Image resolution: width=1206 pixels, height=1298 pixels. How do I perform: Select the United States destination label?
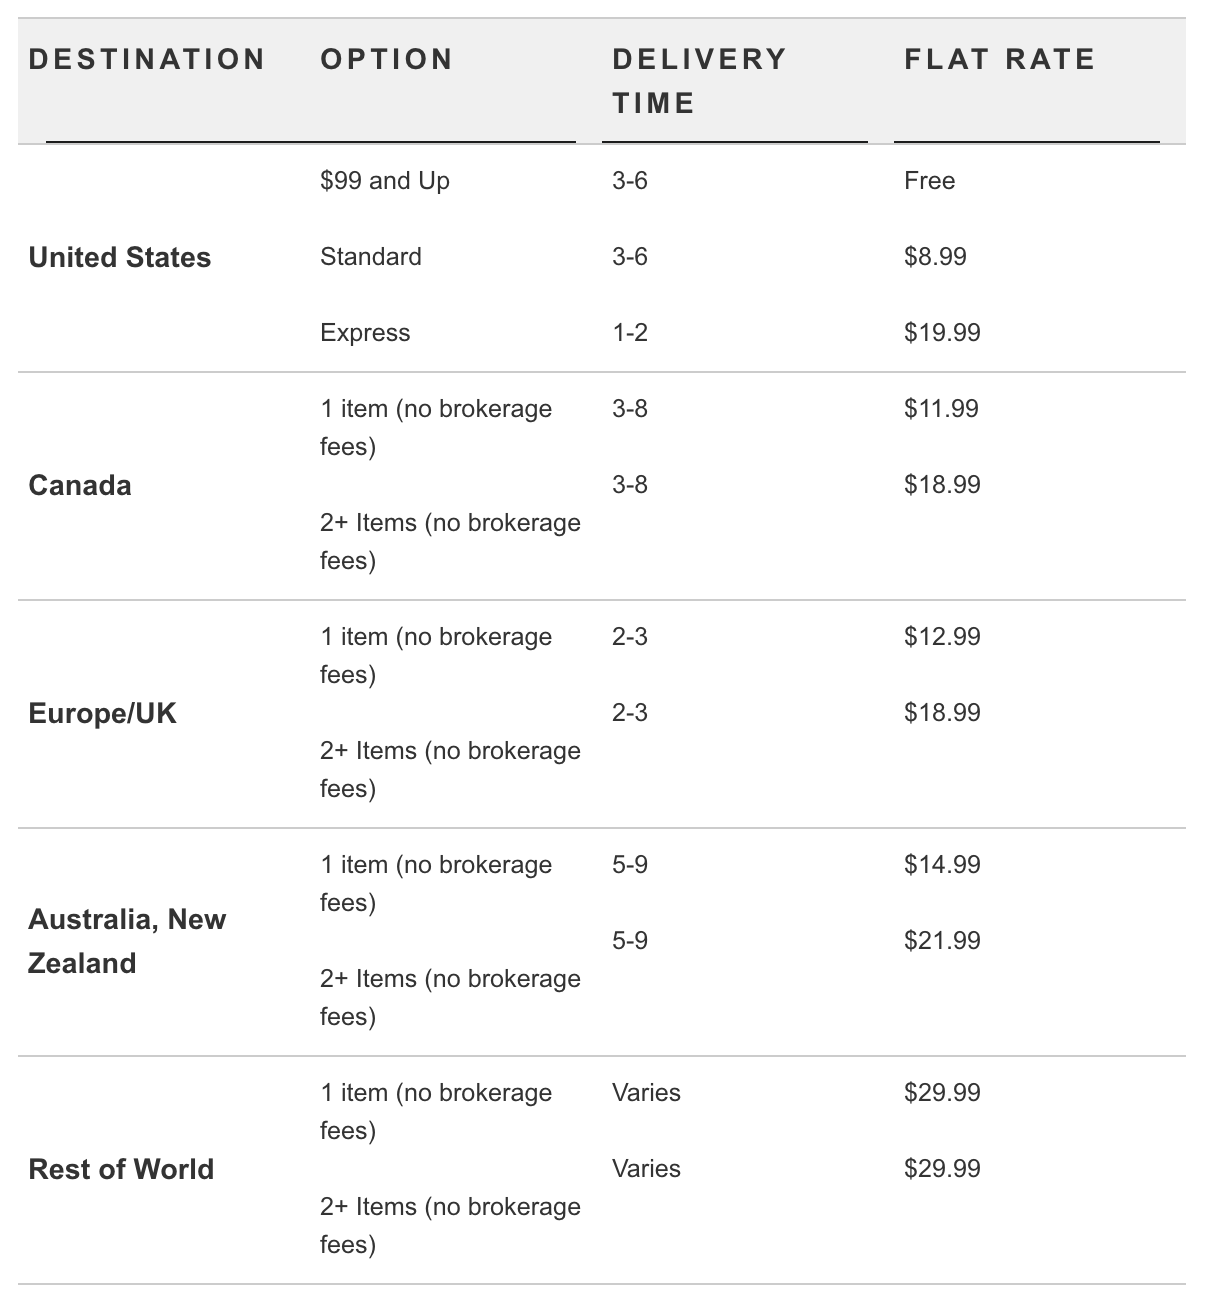[120, 258]
